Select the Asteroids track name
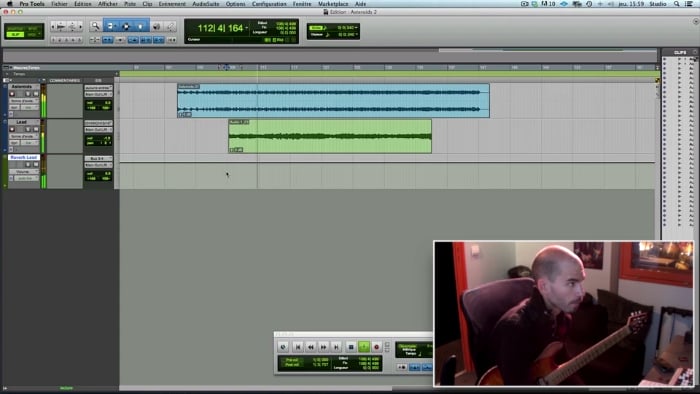Viewport: 700px width, 394px height. tap(22, 87)
